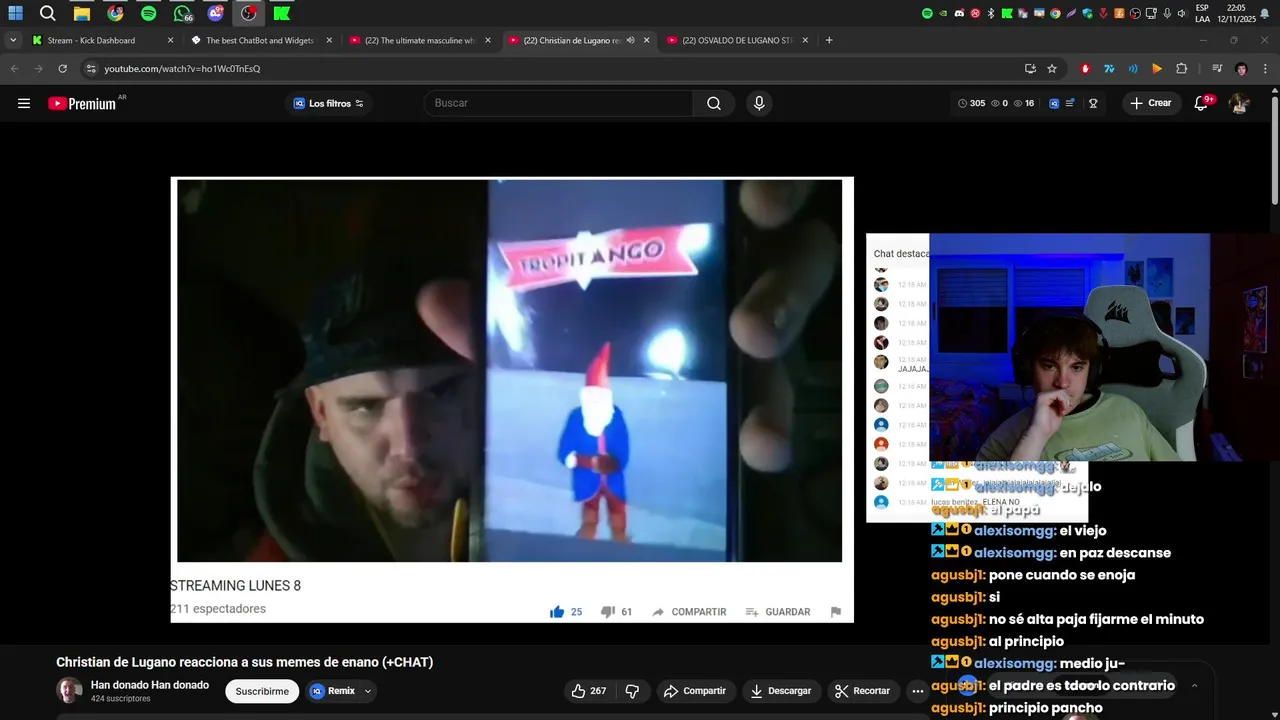Open the channel avatar beside Suscribirme
The width and height of the screenshot is (1280, 720).
pyautogui.click(x=69, y=691)
